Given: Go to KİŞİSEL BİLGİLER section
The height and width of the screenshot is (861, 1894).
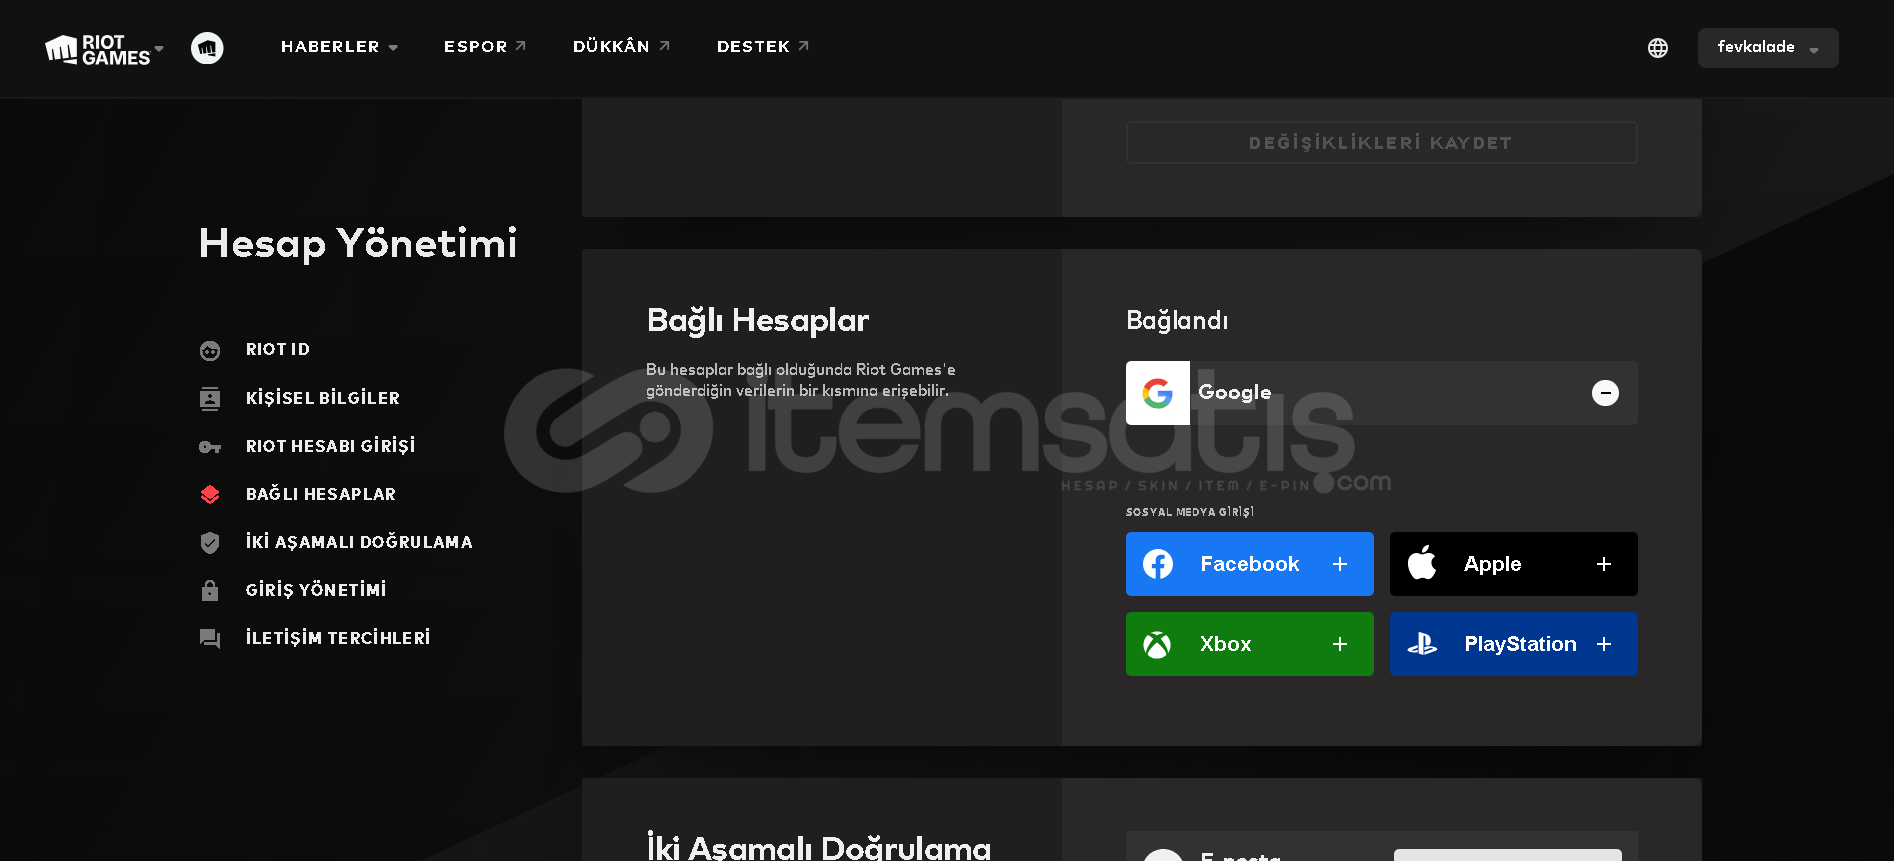Looking at the screenshot, I should (323, 398).
